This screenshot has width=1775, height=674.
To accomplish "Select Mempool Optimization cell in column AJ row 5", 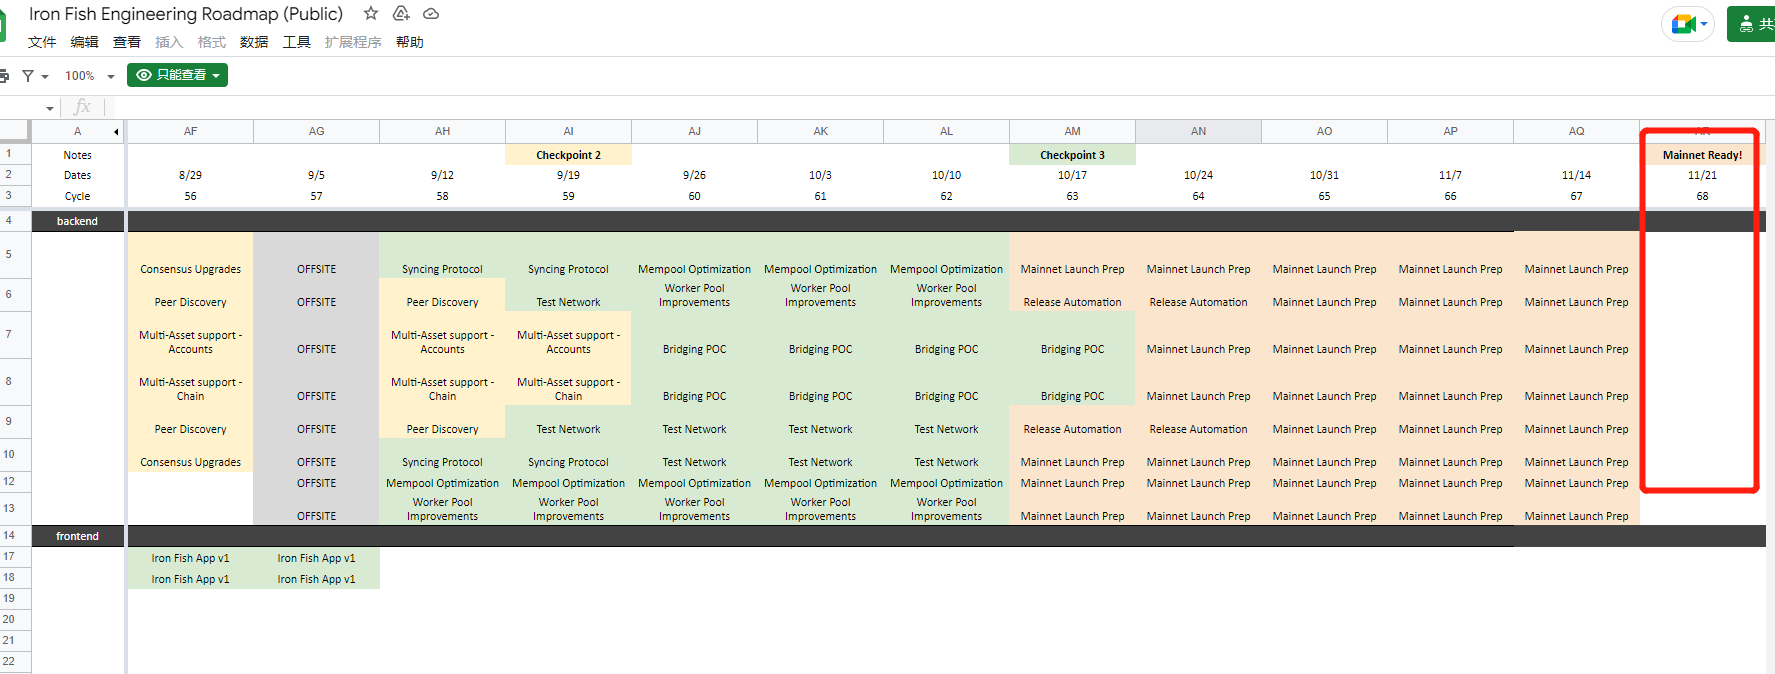I will [694, 256].
